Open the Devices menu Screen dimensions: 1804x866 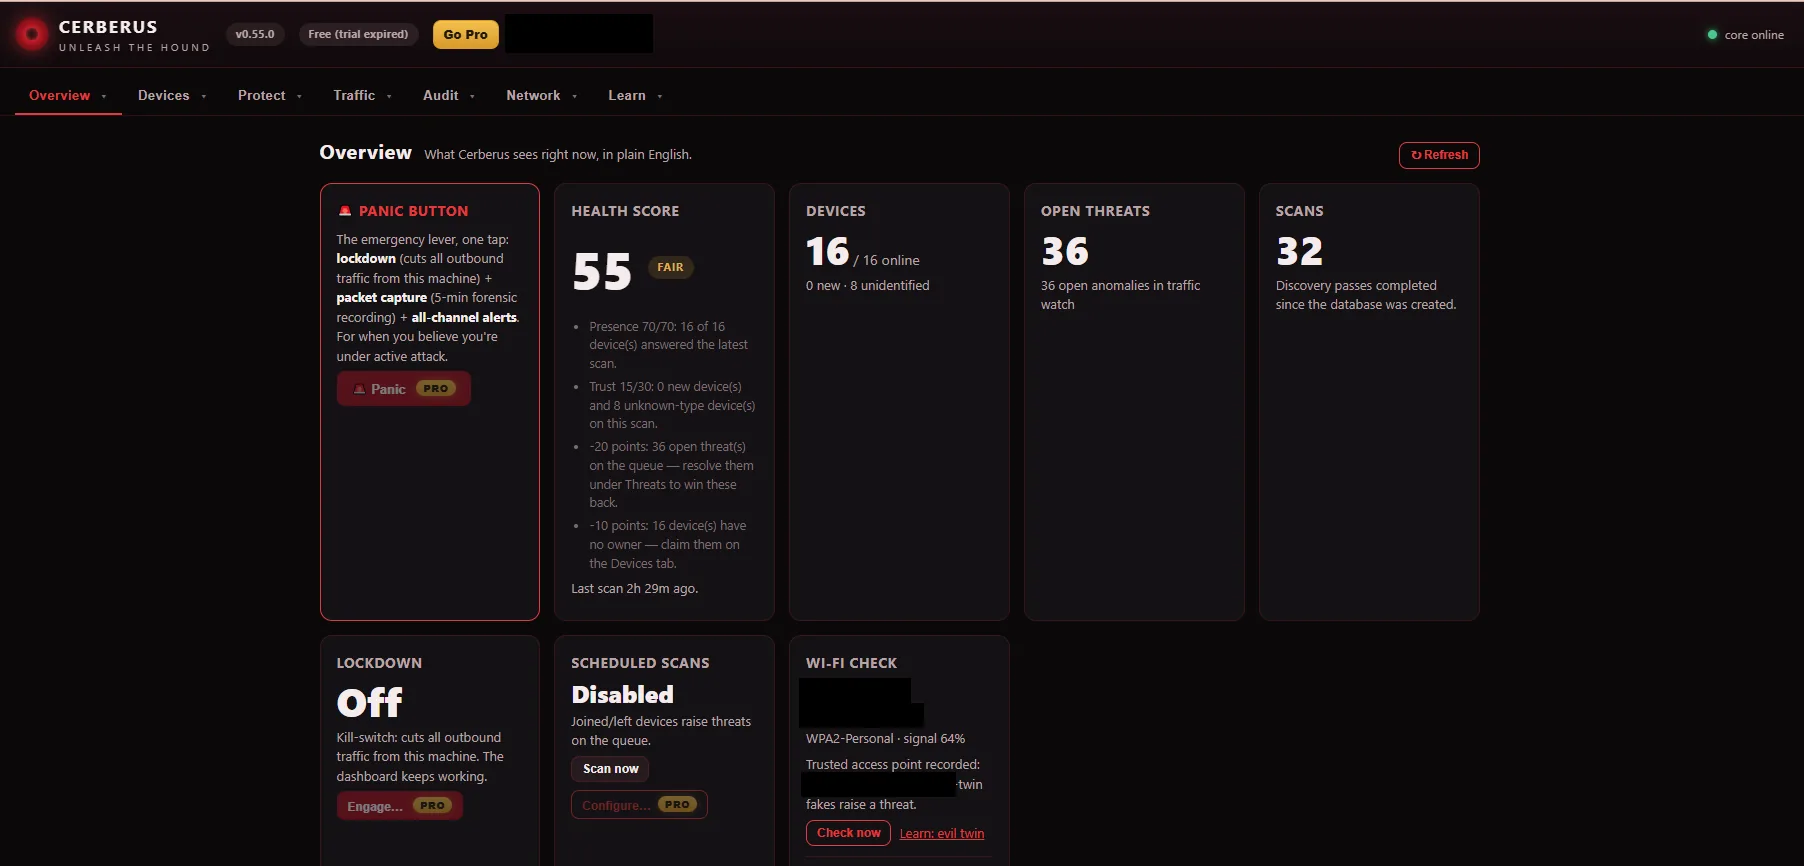(x=164, y=96)
